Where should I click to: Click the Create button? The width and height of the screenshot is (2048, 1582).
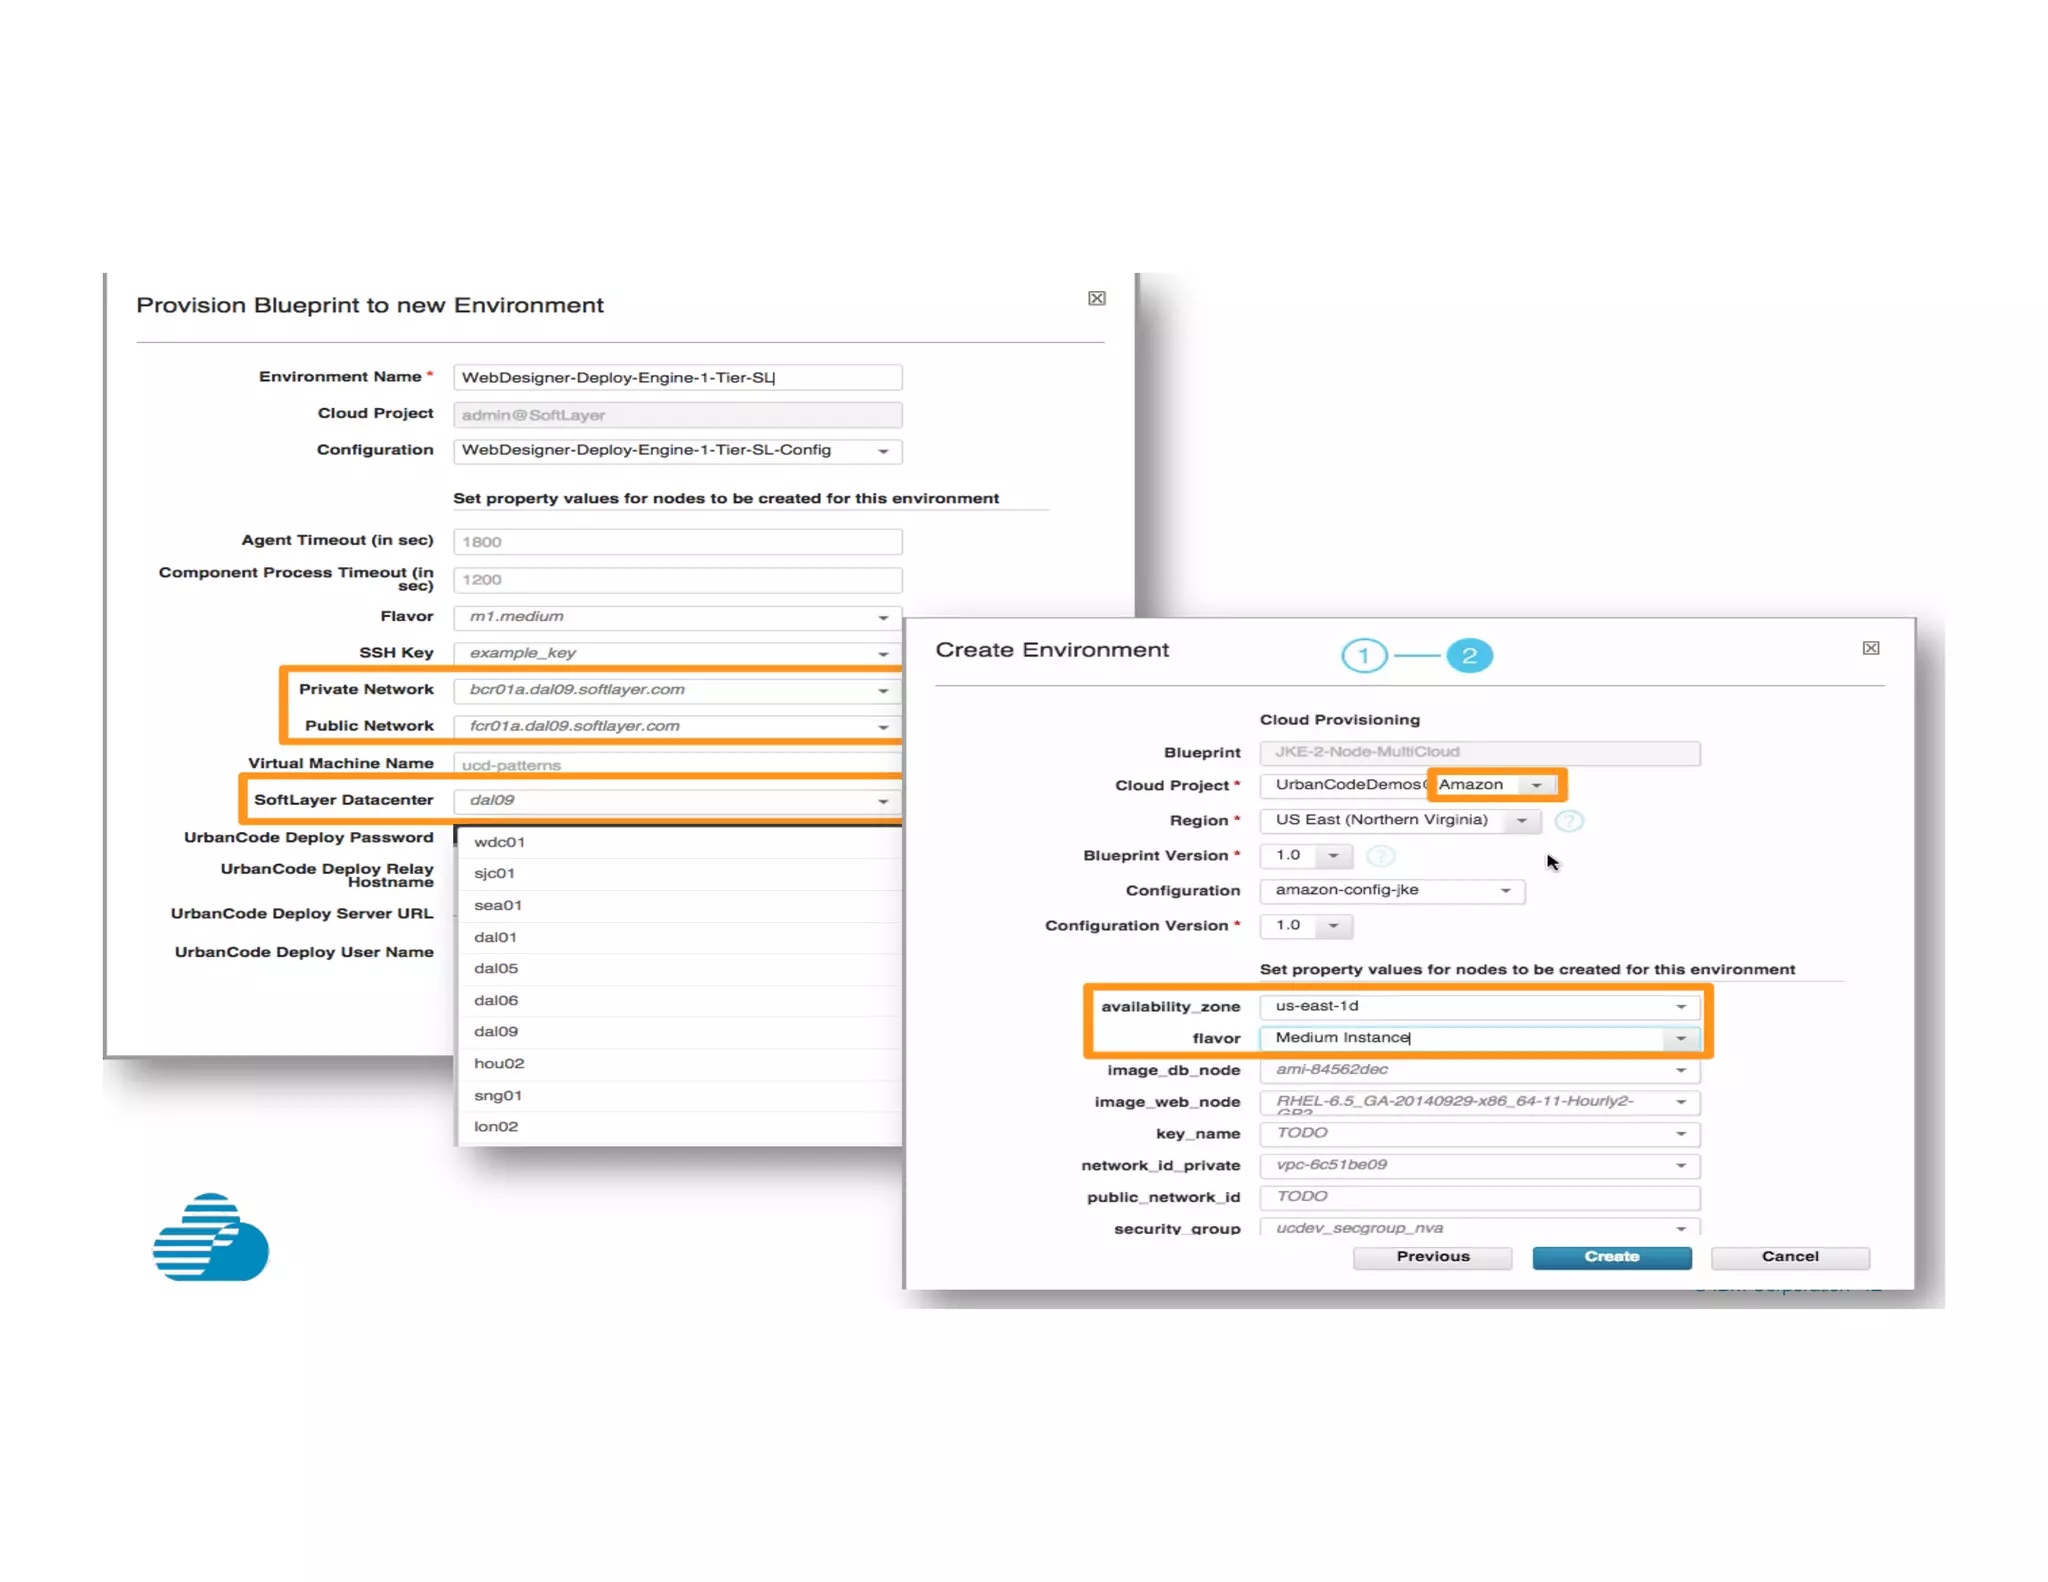tap(1611, 1257)
